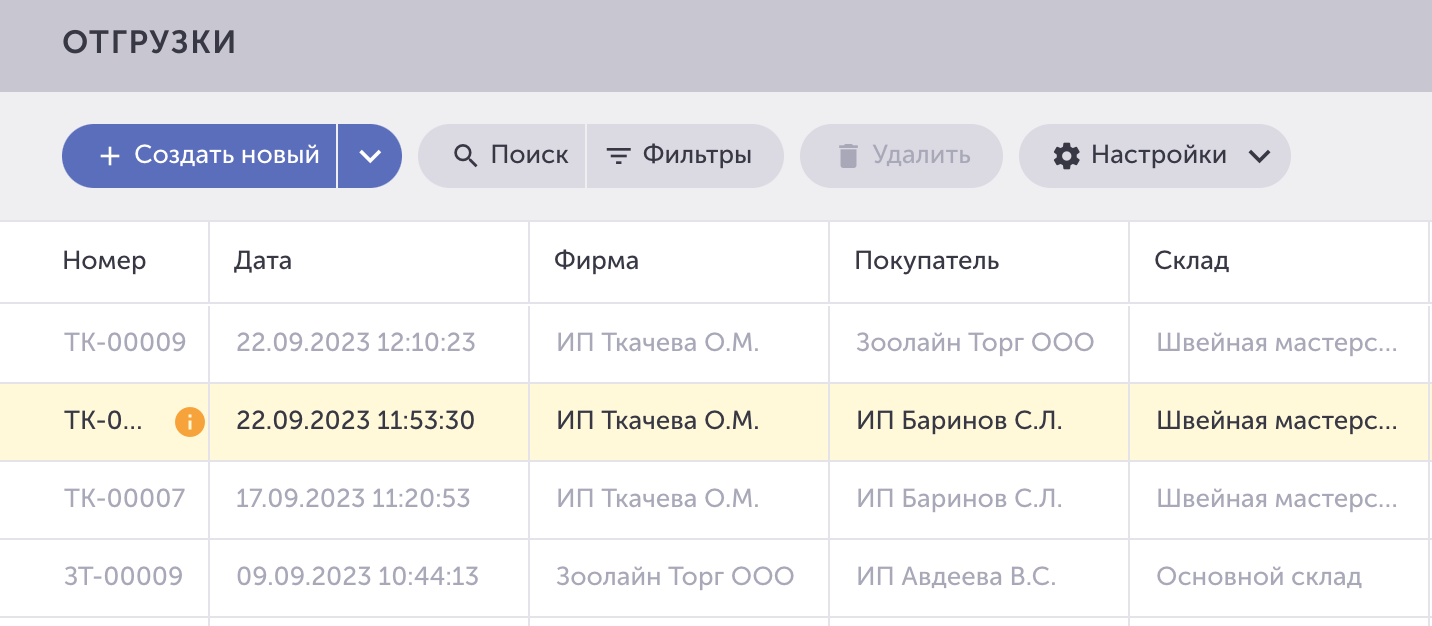Open the Фильтры panel

[x=685, y=156]
